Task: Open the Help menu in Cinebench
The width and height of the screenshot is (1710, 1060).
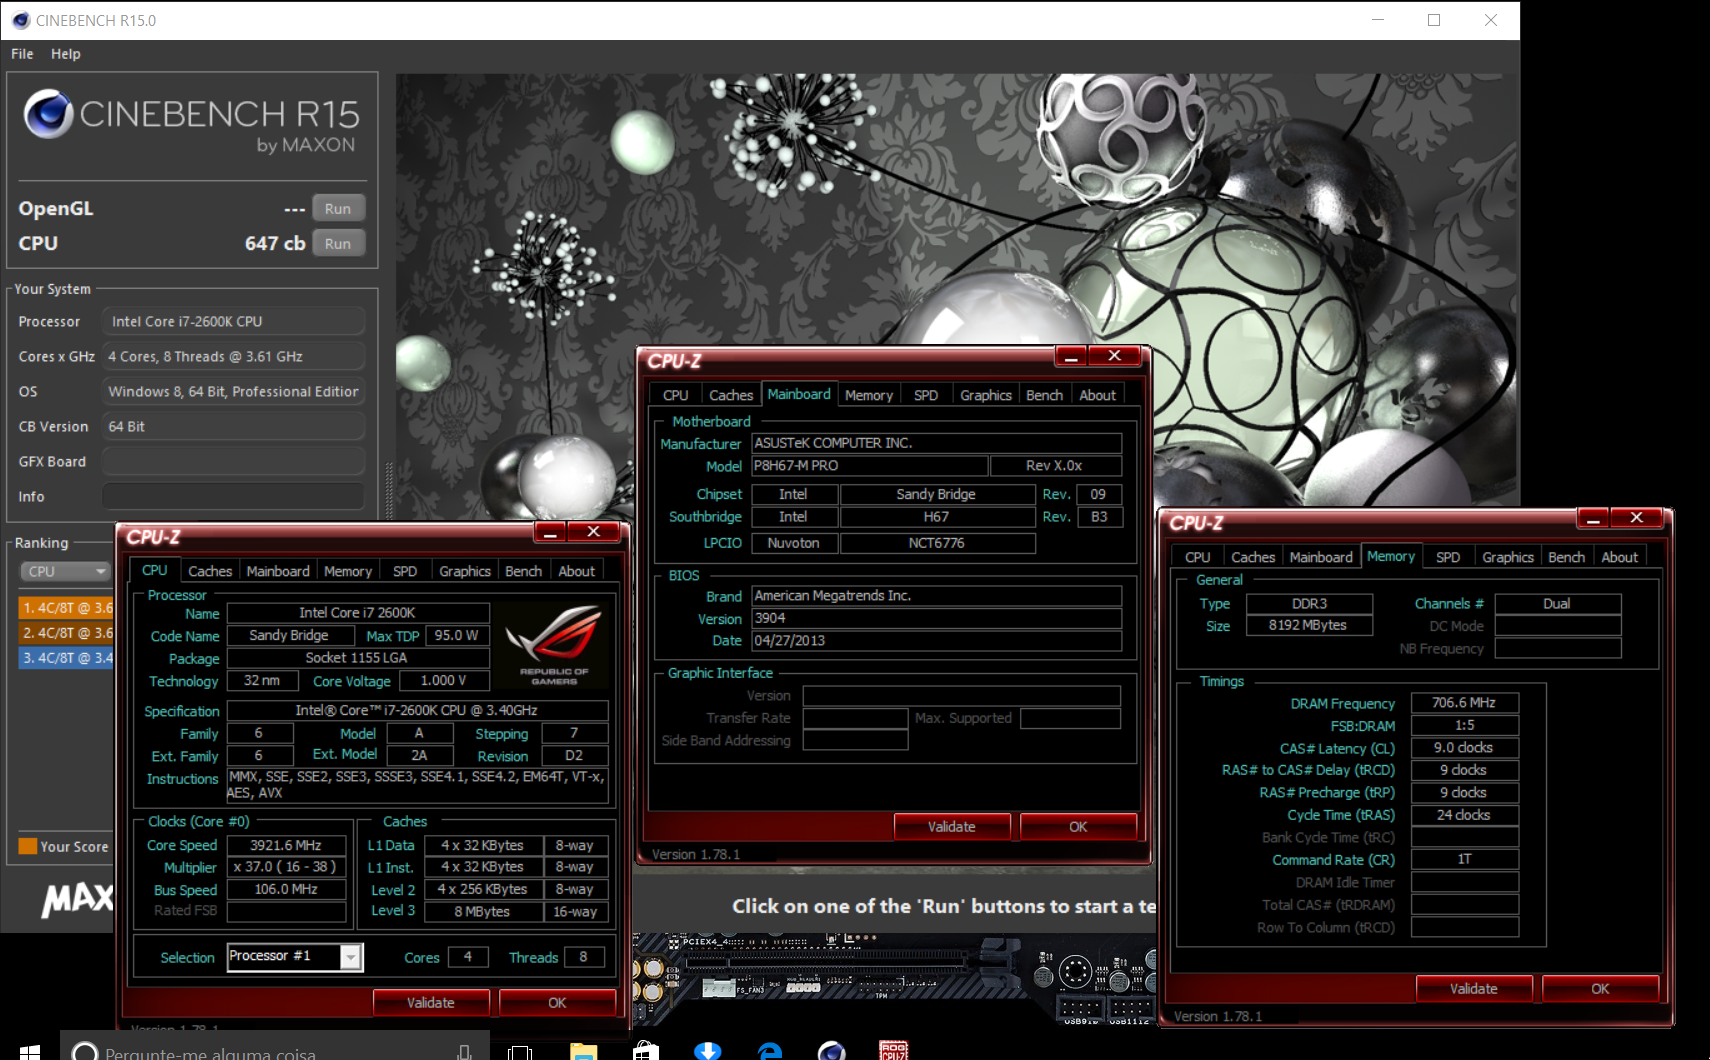Action: click(x=66, y=54)
